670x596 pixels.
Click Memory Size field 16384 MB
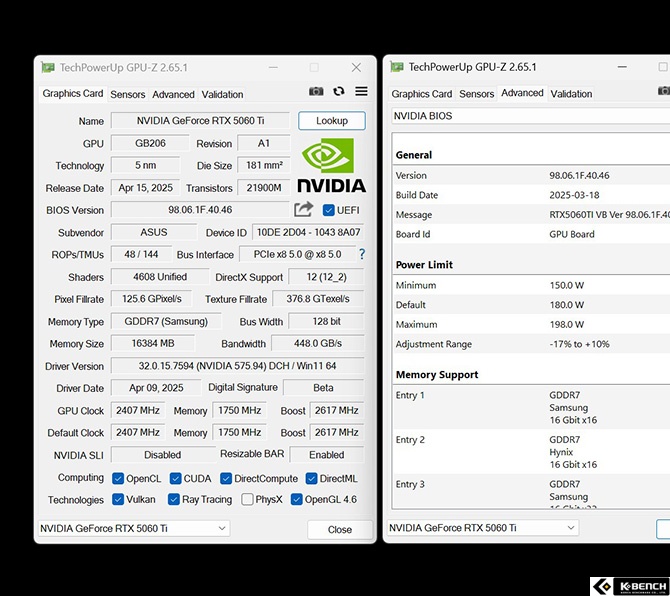pyautogui.click(x=153, y=344)
